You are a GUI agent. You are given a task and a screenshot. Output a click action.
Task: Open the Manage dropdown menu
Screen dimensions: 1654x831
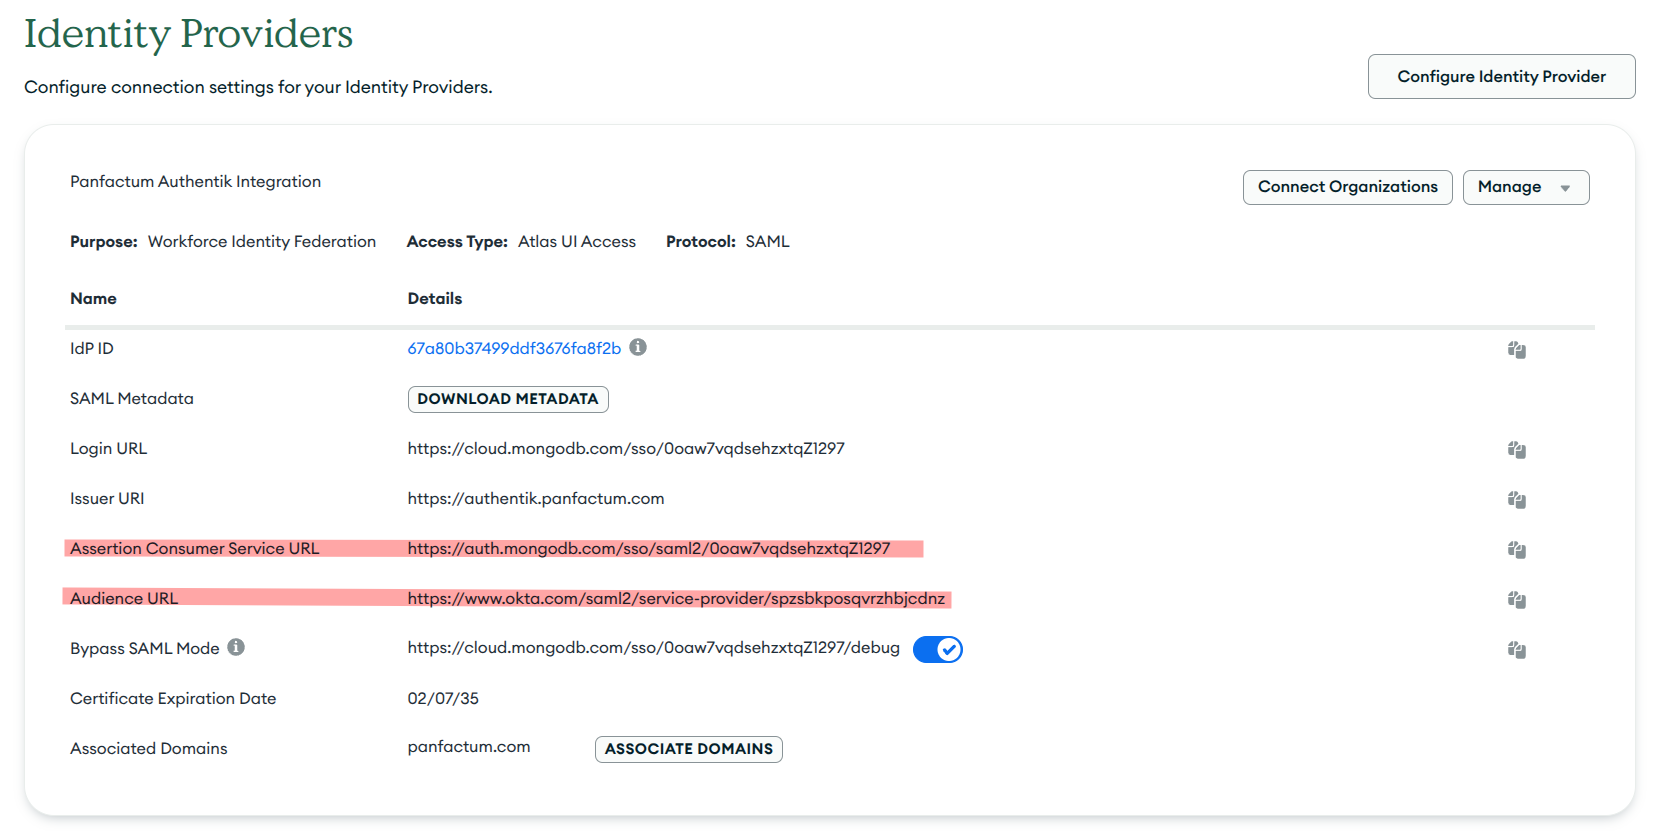point(1525,187)
